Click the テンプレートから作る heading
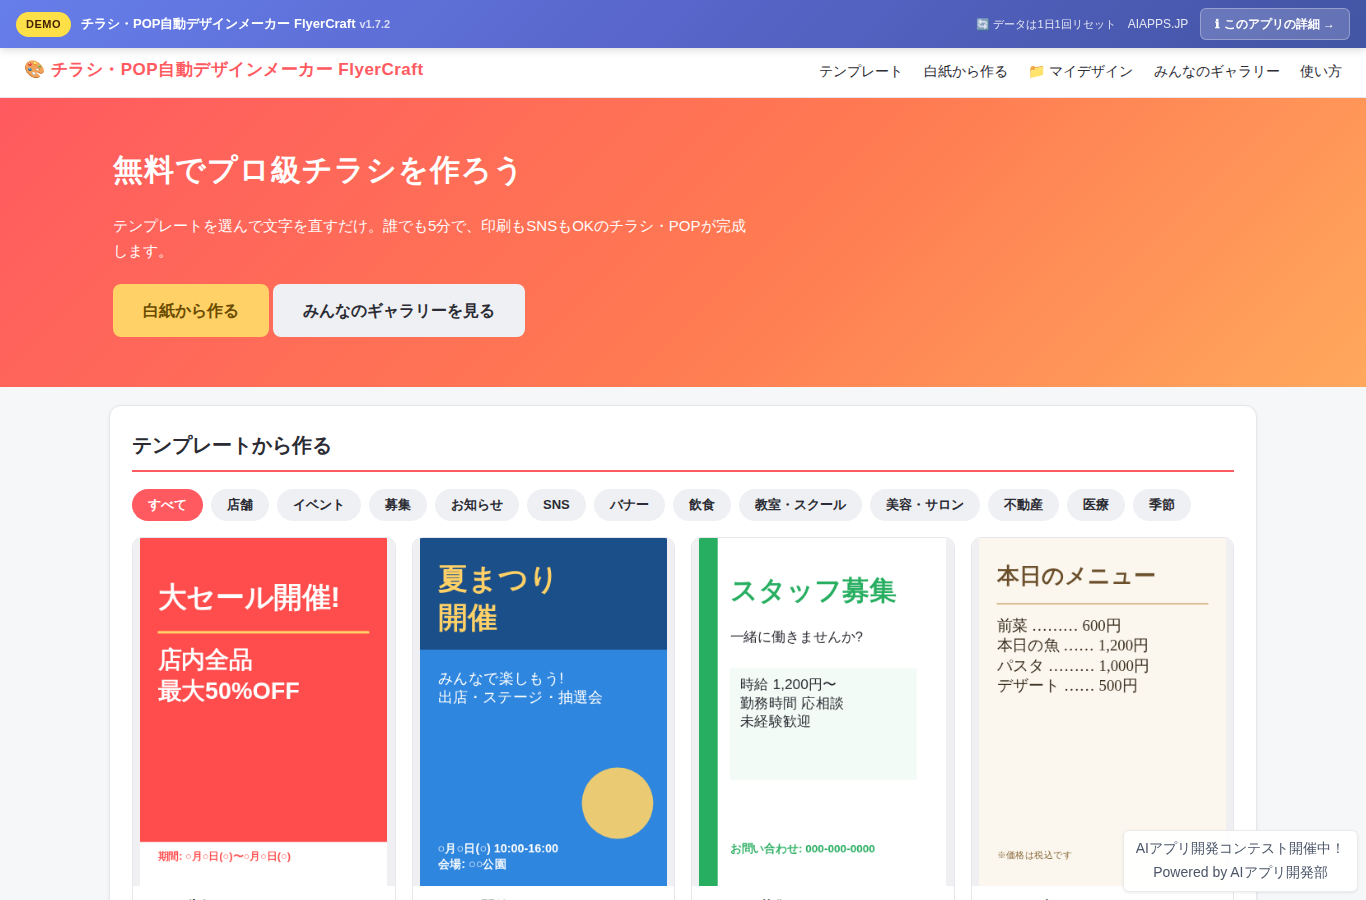The width and height of the screenshot is (1366, 900). 232,446
